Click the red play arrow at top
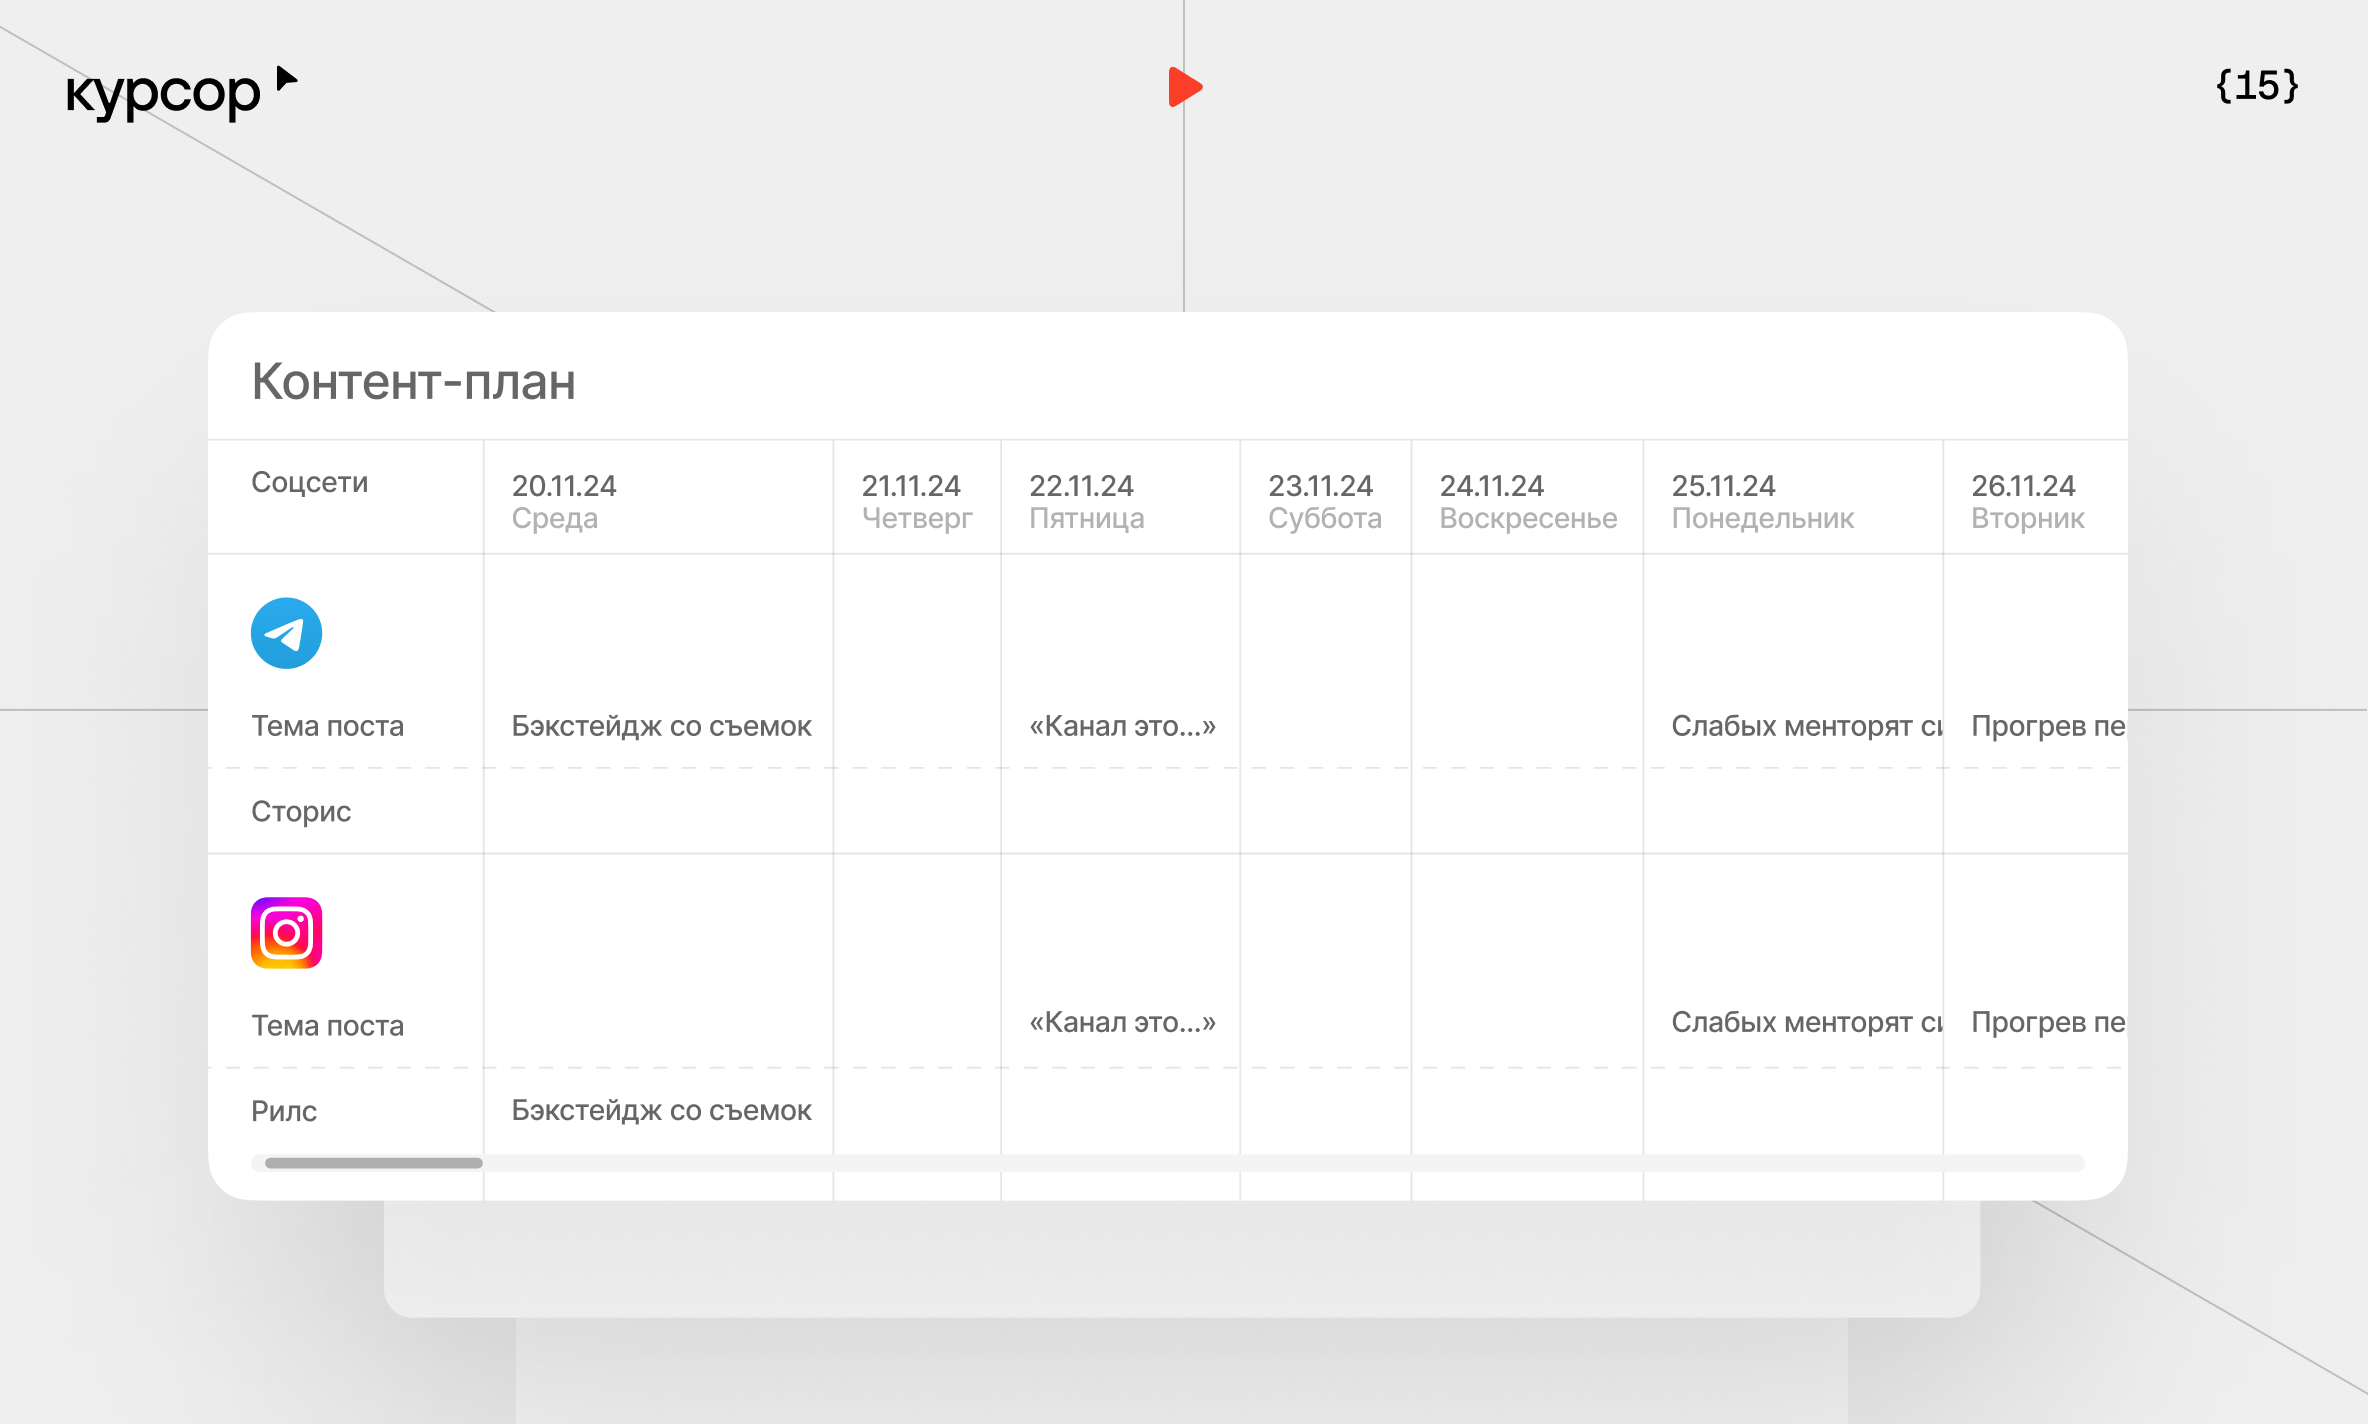Screen dimensions: 2368x1424 (1184, 87)
